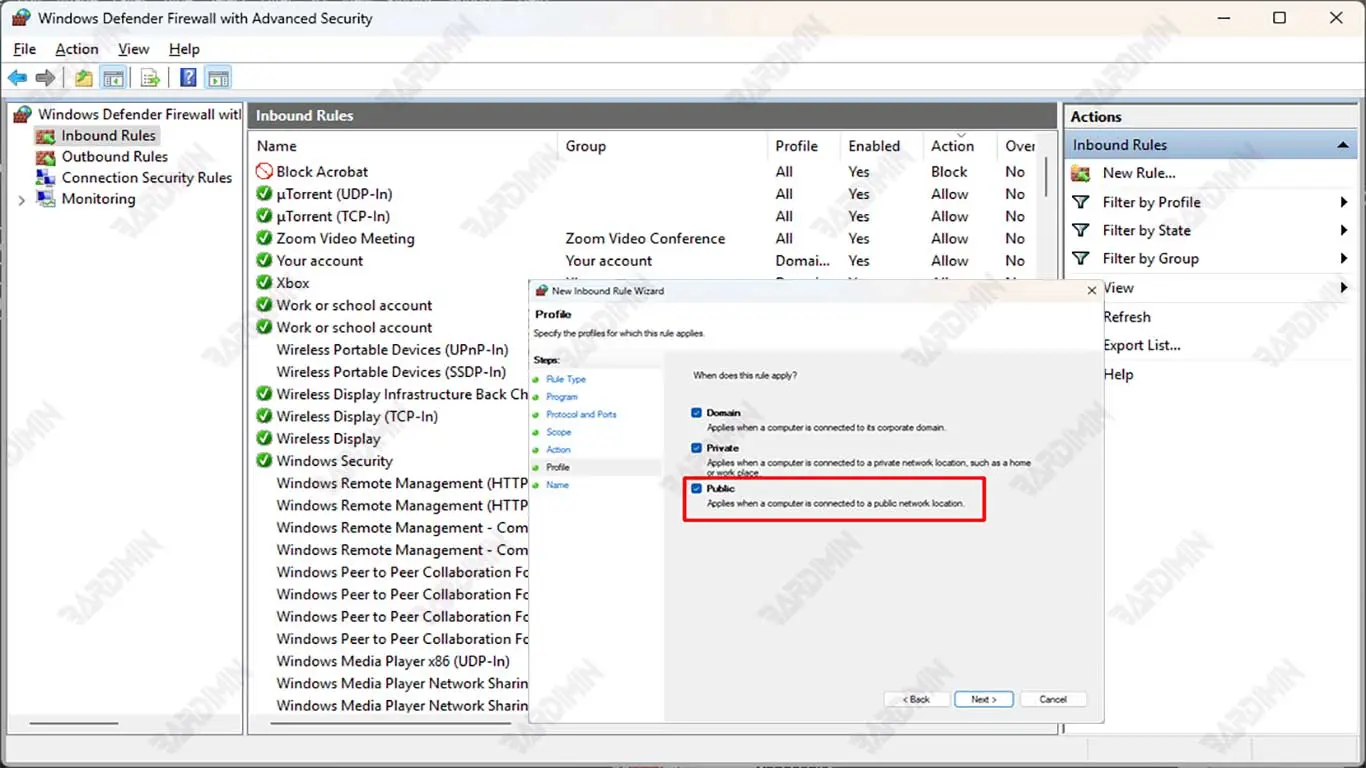Image resolution: width=1366 pixels, height=768 pixels.
Task: Click the New Rule icon in Actions
Action: [1081, 173]
